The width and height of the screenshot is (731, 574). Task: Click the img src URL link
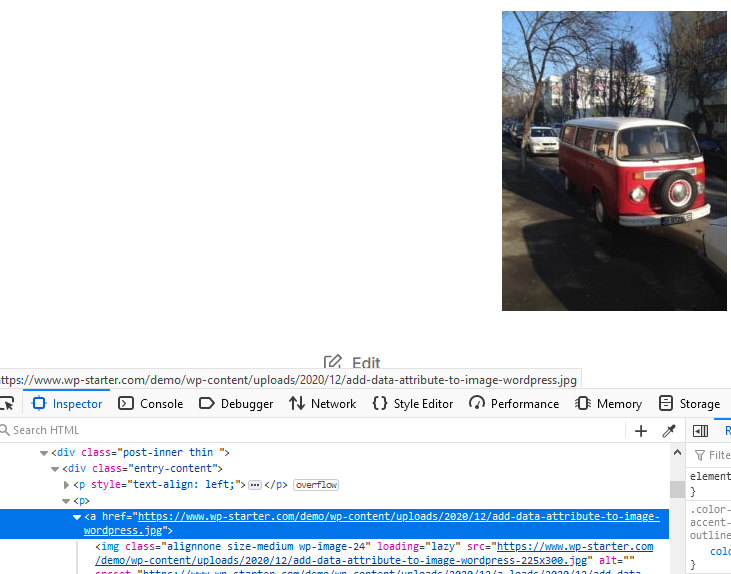point(374,553)
